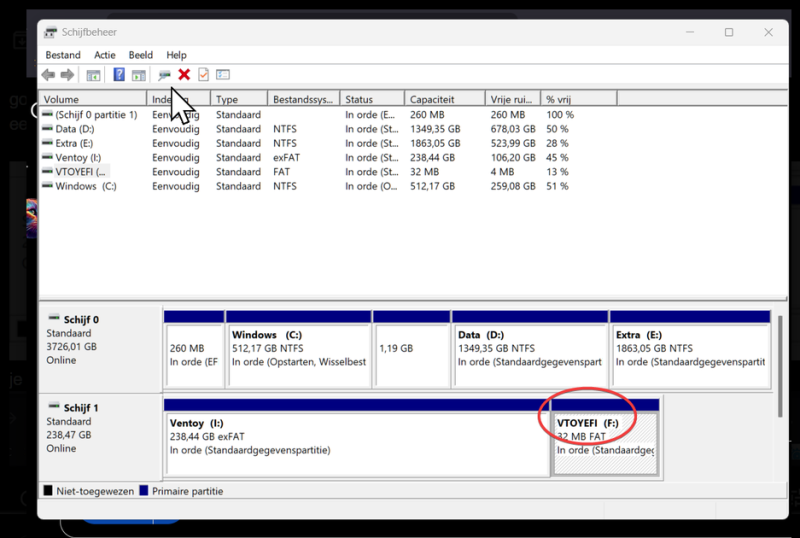Click the Forward arrow toolbar icon
Image resolution: width=800 pixels, height=538 pixels.
[x=67, y=75]
